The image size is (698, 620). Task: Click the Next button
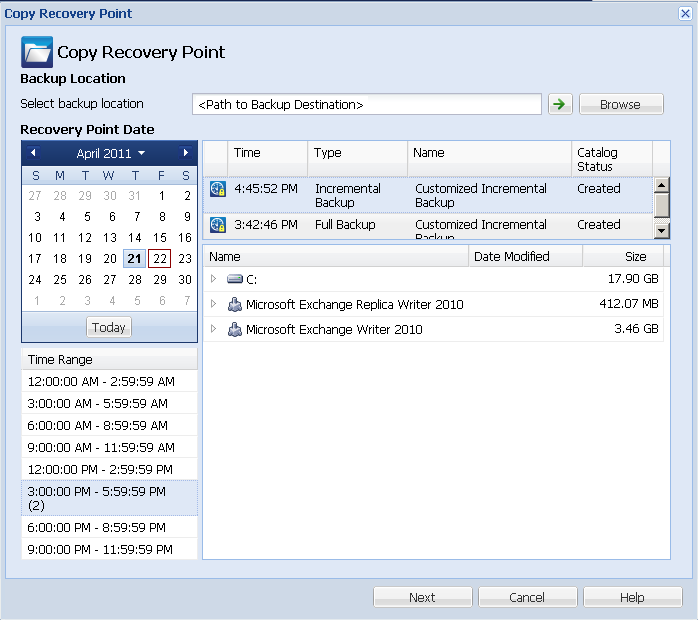pos(422,597)
